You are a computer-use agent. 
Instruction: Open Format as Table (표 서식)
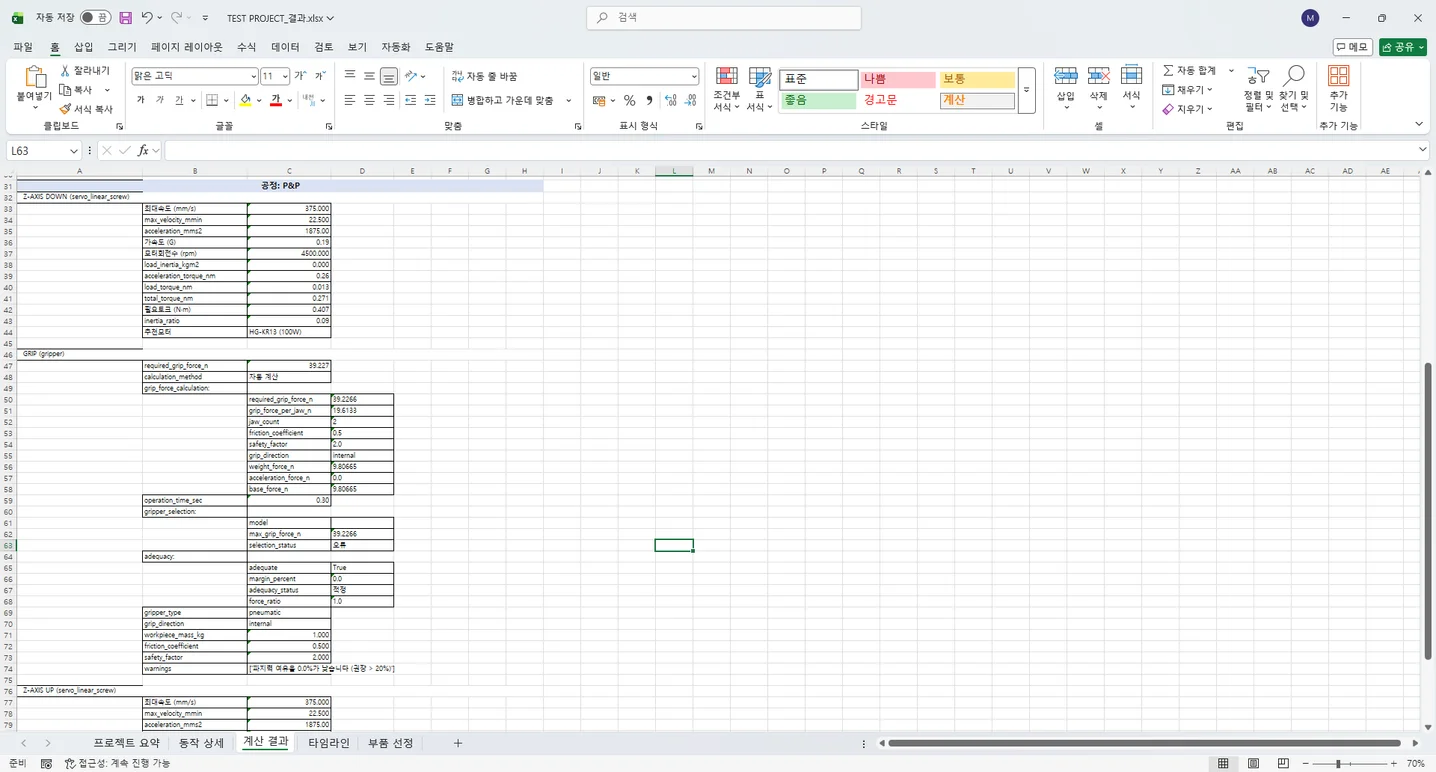(760, 89)
